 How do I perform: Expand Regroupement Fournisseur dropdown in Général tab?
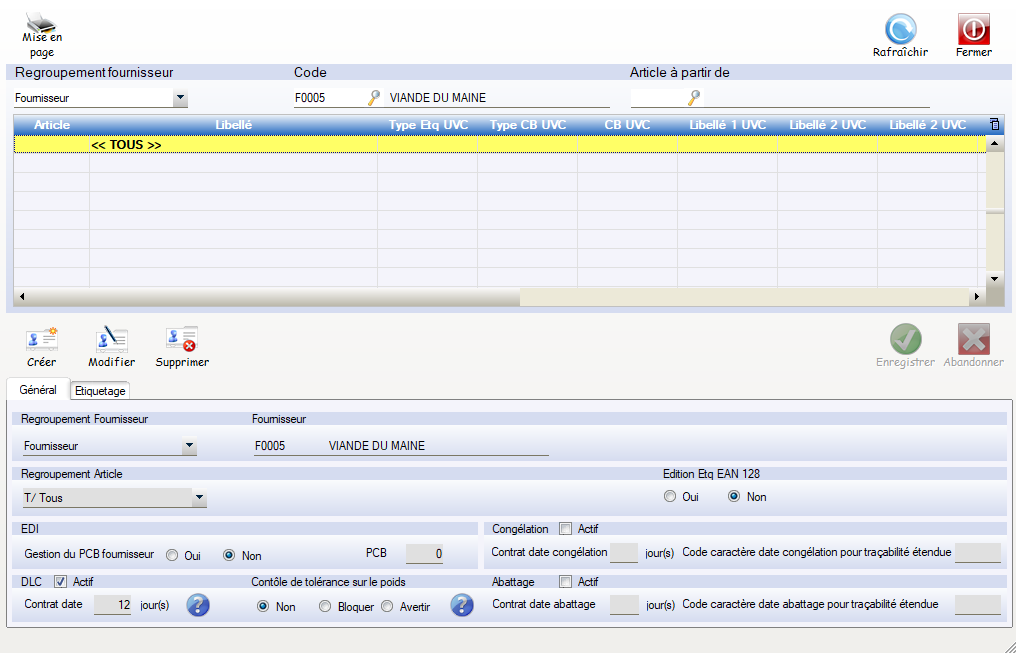point(189,446)
